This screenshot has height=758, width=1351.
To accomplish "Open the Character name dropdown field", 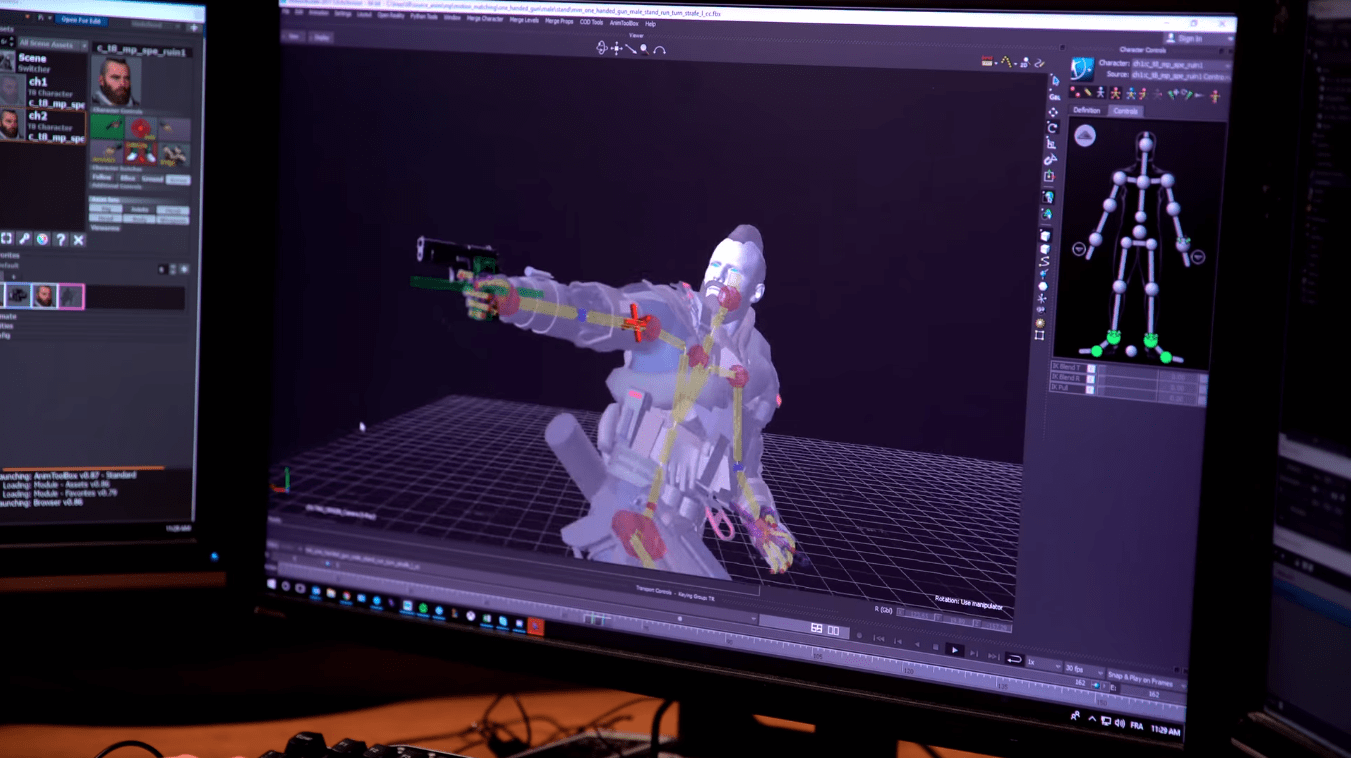I will 1179,64.
